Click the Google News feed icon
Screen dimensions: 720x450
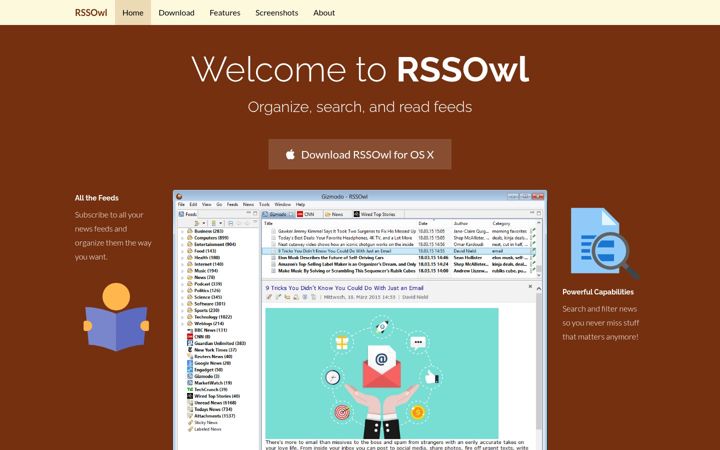coord(190,363)
